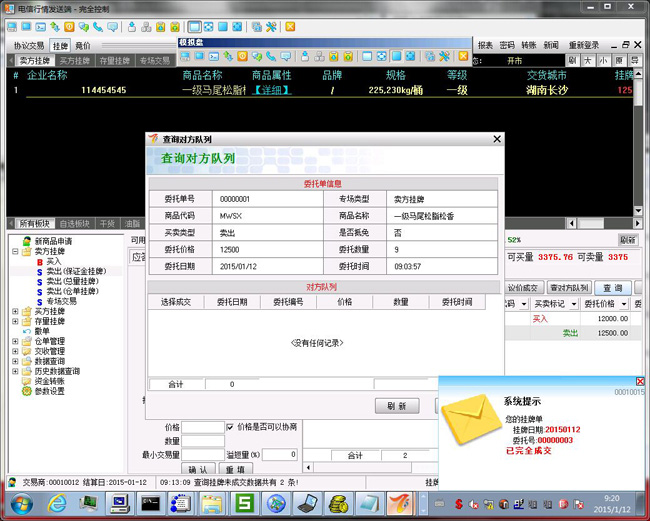Open the gold coins app in taskbar
Screen dimensions: 650x521
click(339, 504)
